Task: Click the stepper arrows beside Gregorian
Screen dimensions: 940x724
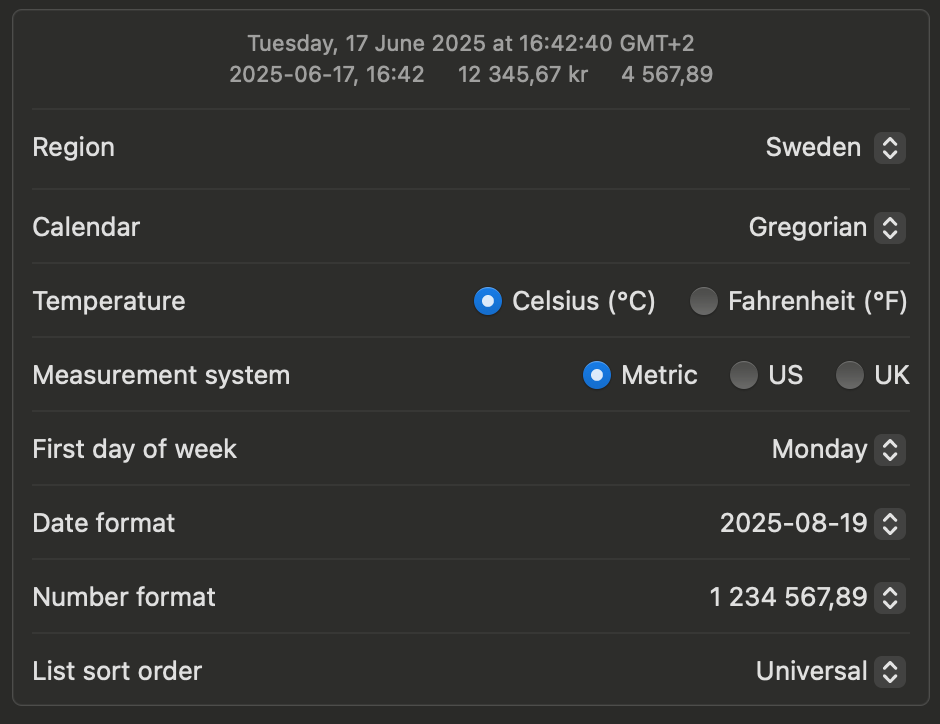Action: (x=890, y=228)
